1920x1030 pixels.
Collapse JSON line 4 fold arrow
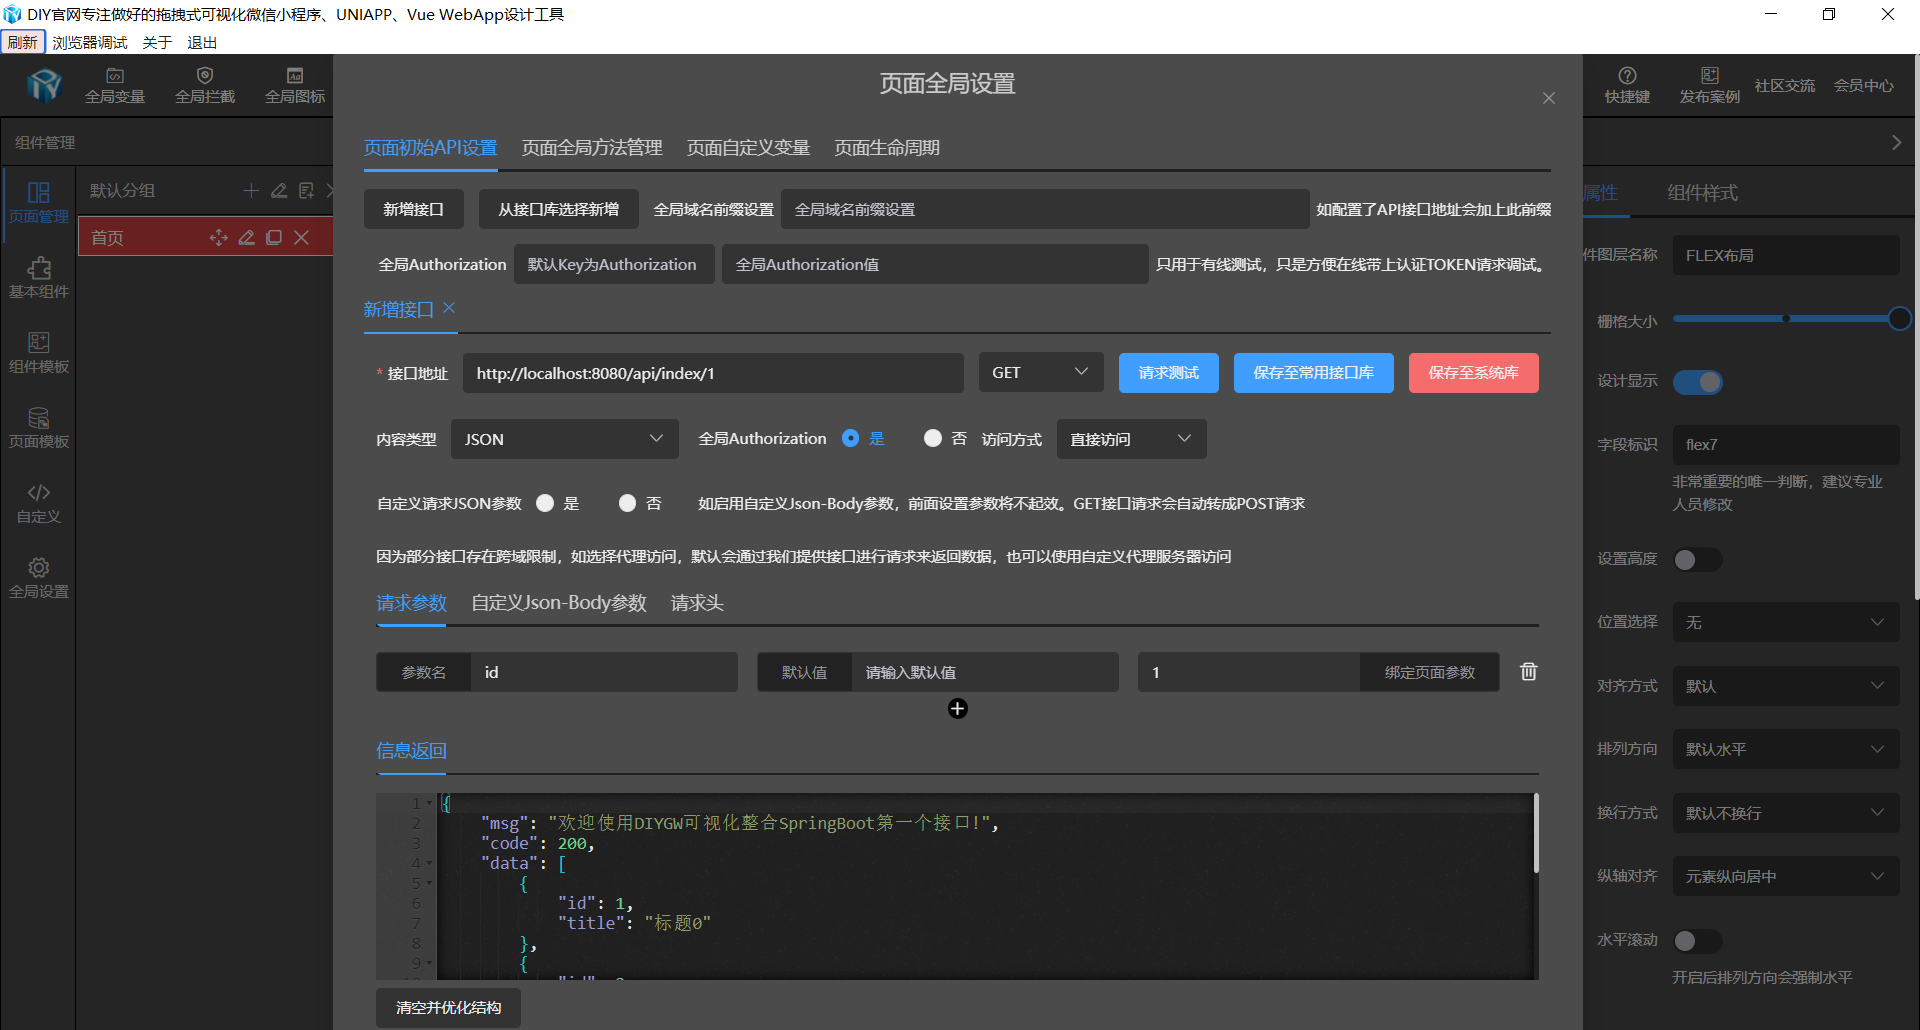coord(430,863)
